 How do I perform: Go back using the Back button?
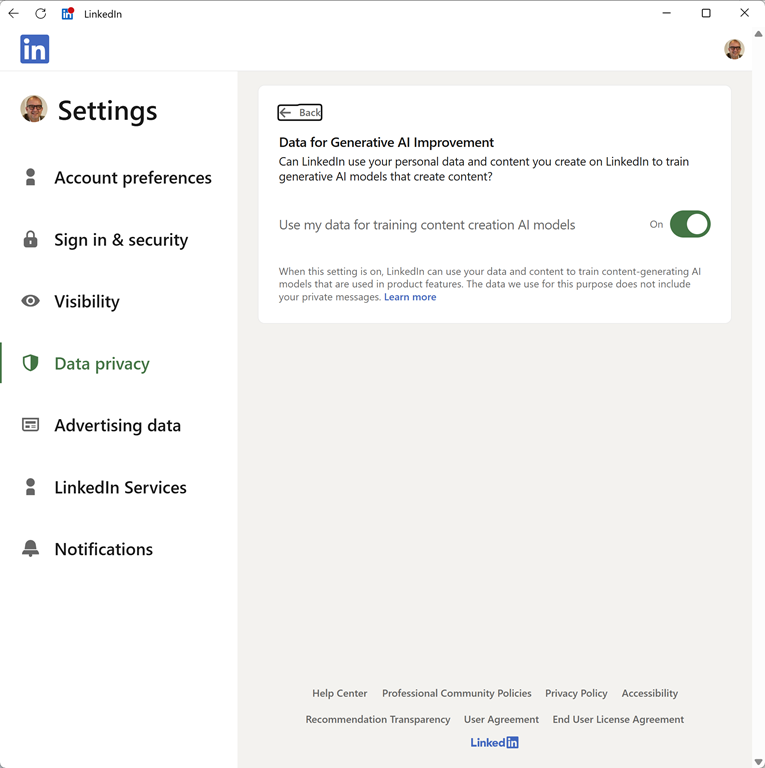point(300,113)
